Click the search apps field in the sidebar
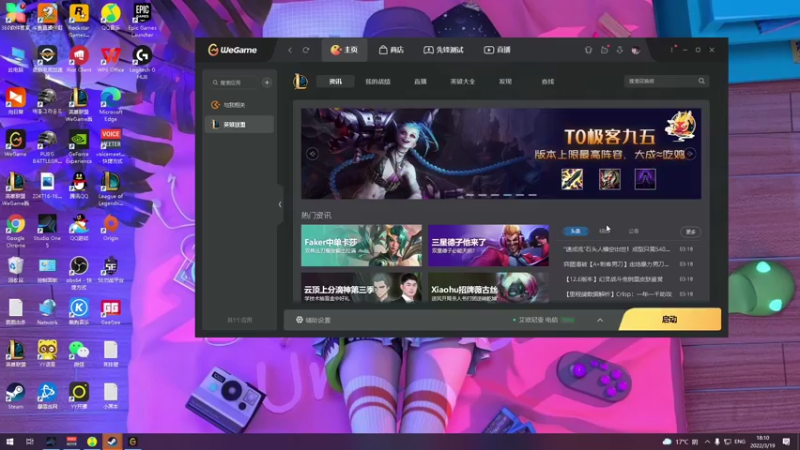 (x=235, y=82)
